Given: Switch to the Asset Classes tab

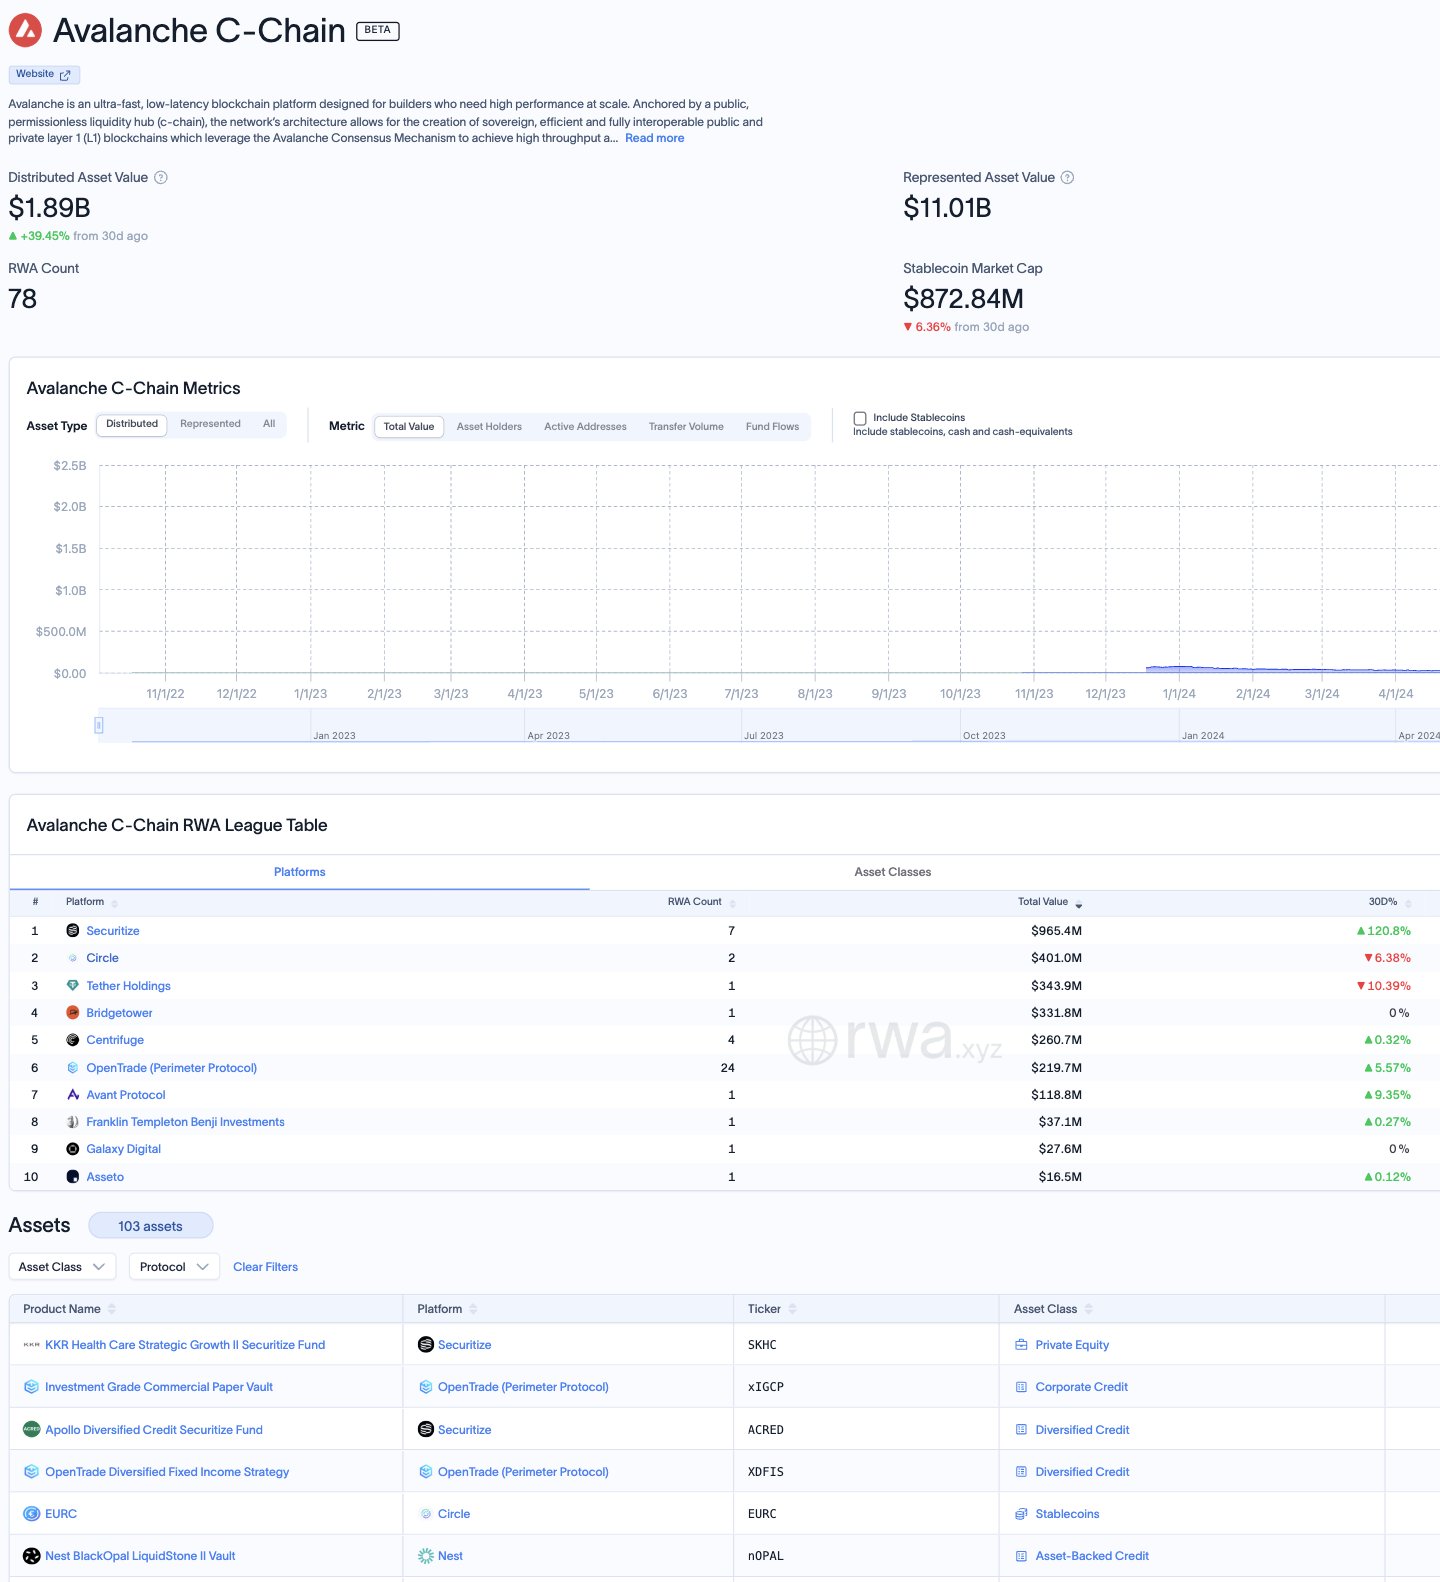Looking at the screenshot, I should pyautogui.click(x=893, y=872).
